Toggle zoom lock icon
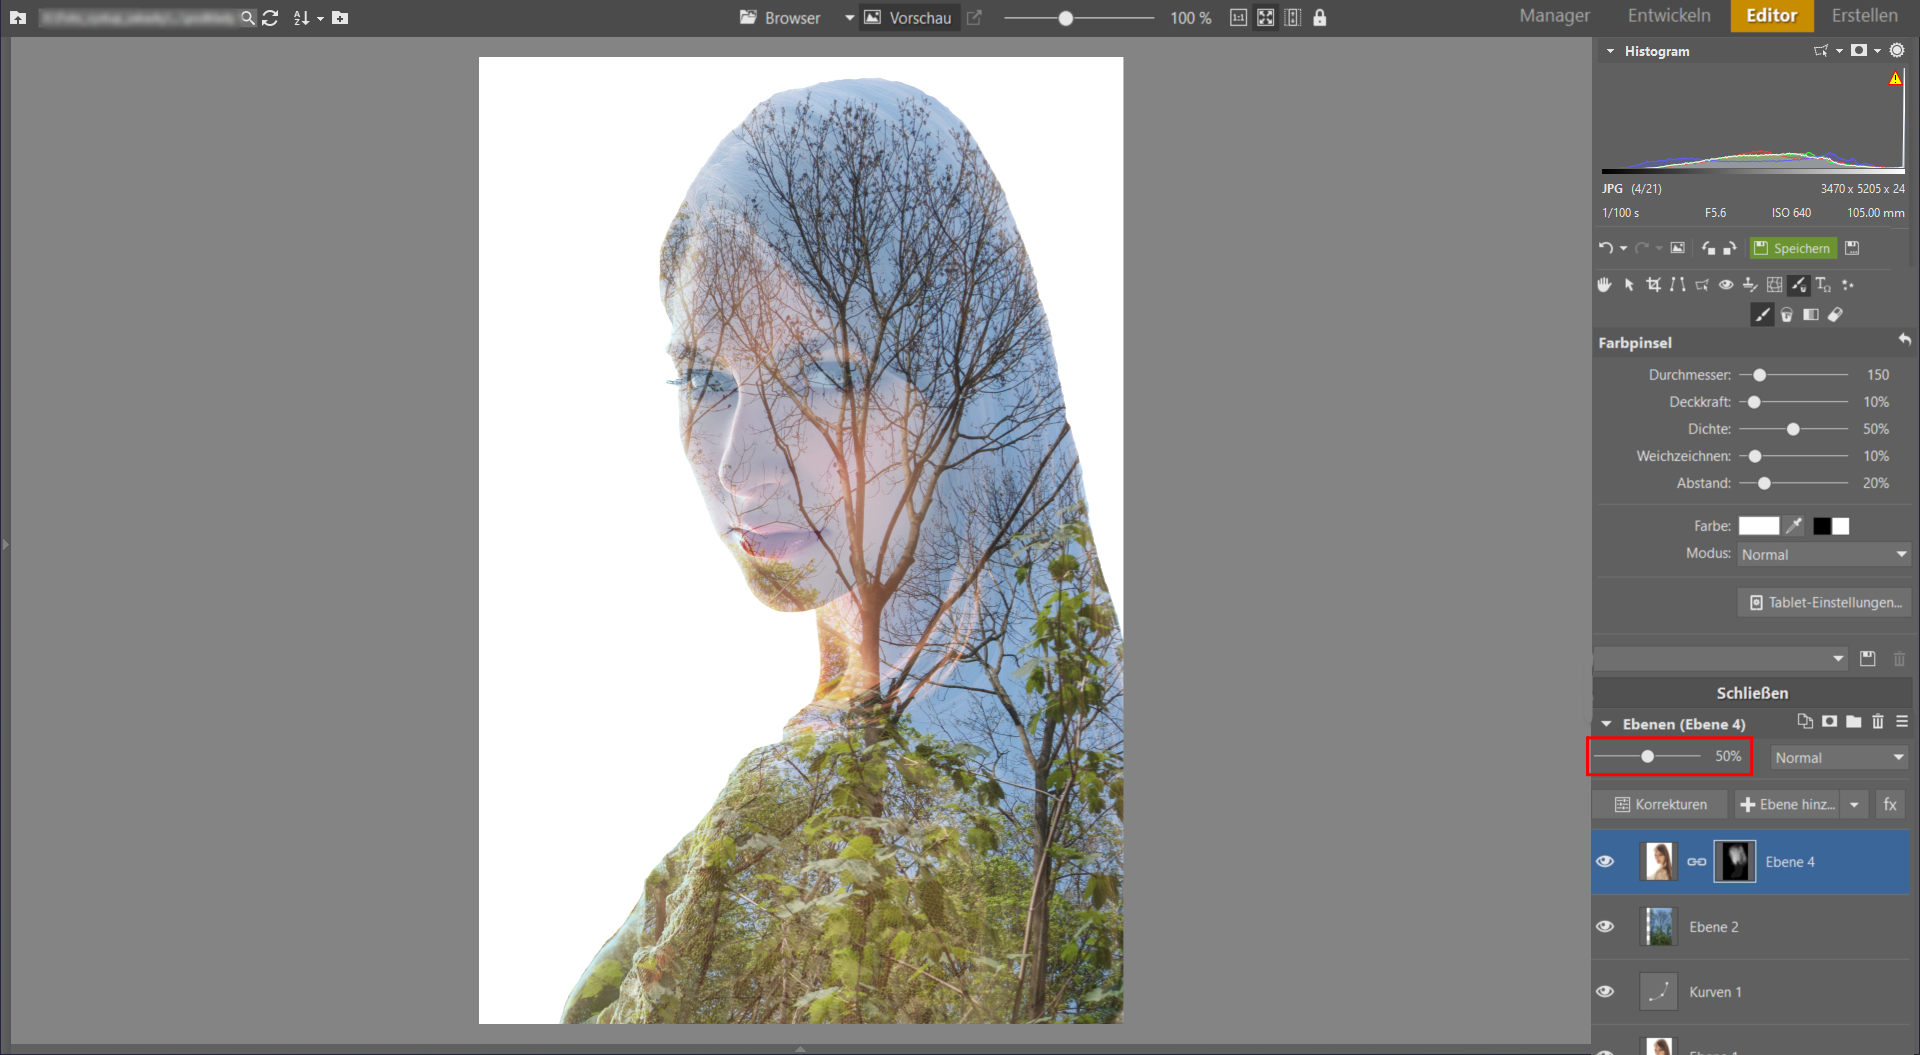The width and height of the screenshot is (1920, 1055). click(1320, 18)
